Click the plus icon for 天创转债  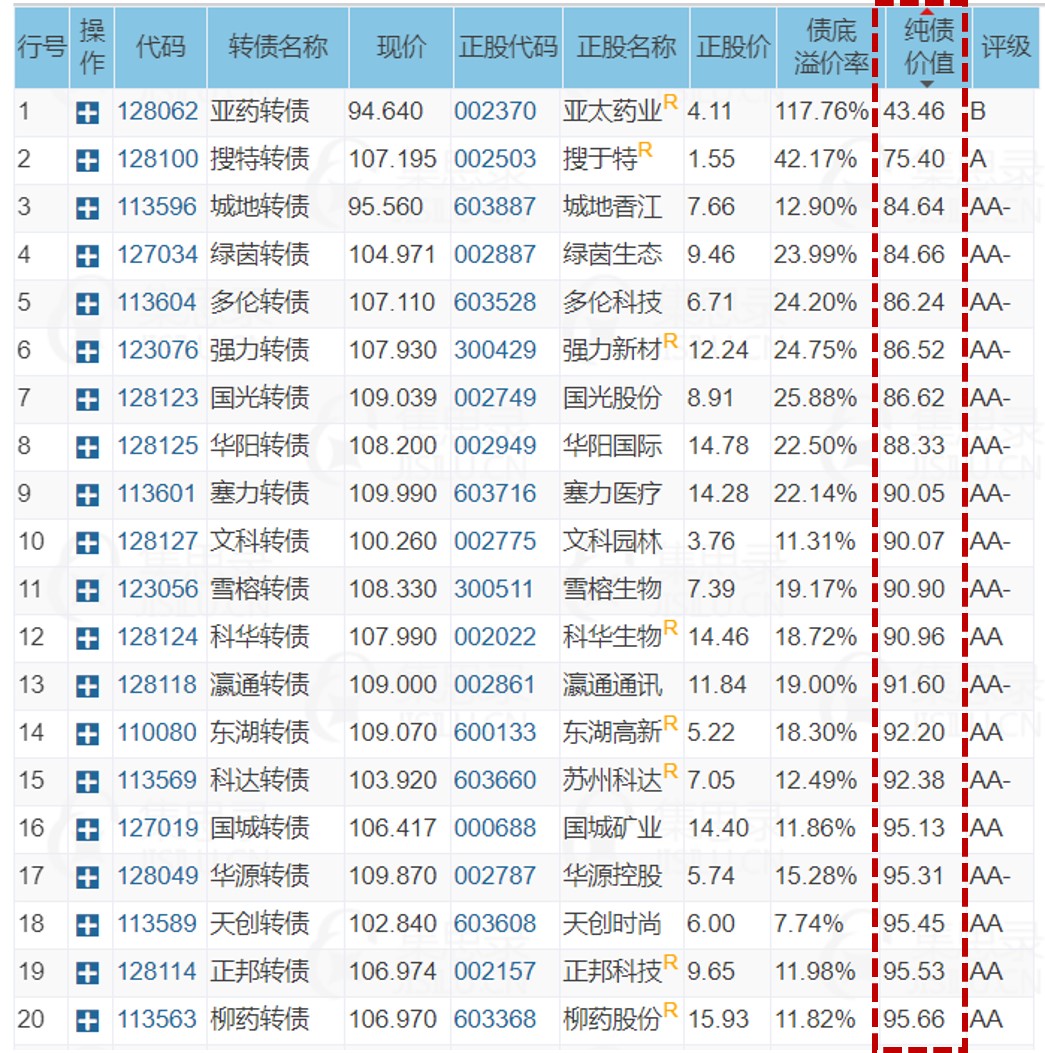[87, 925]
